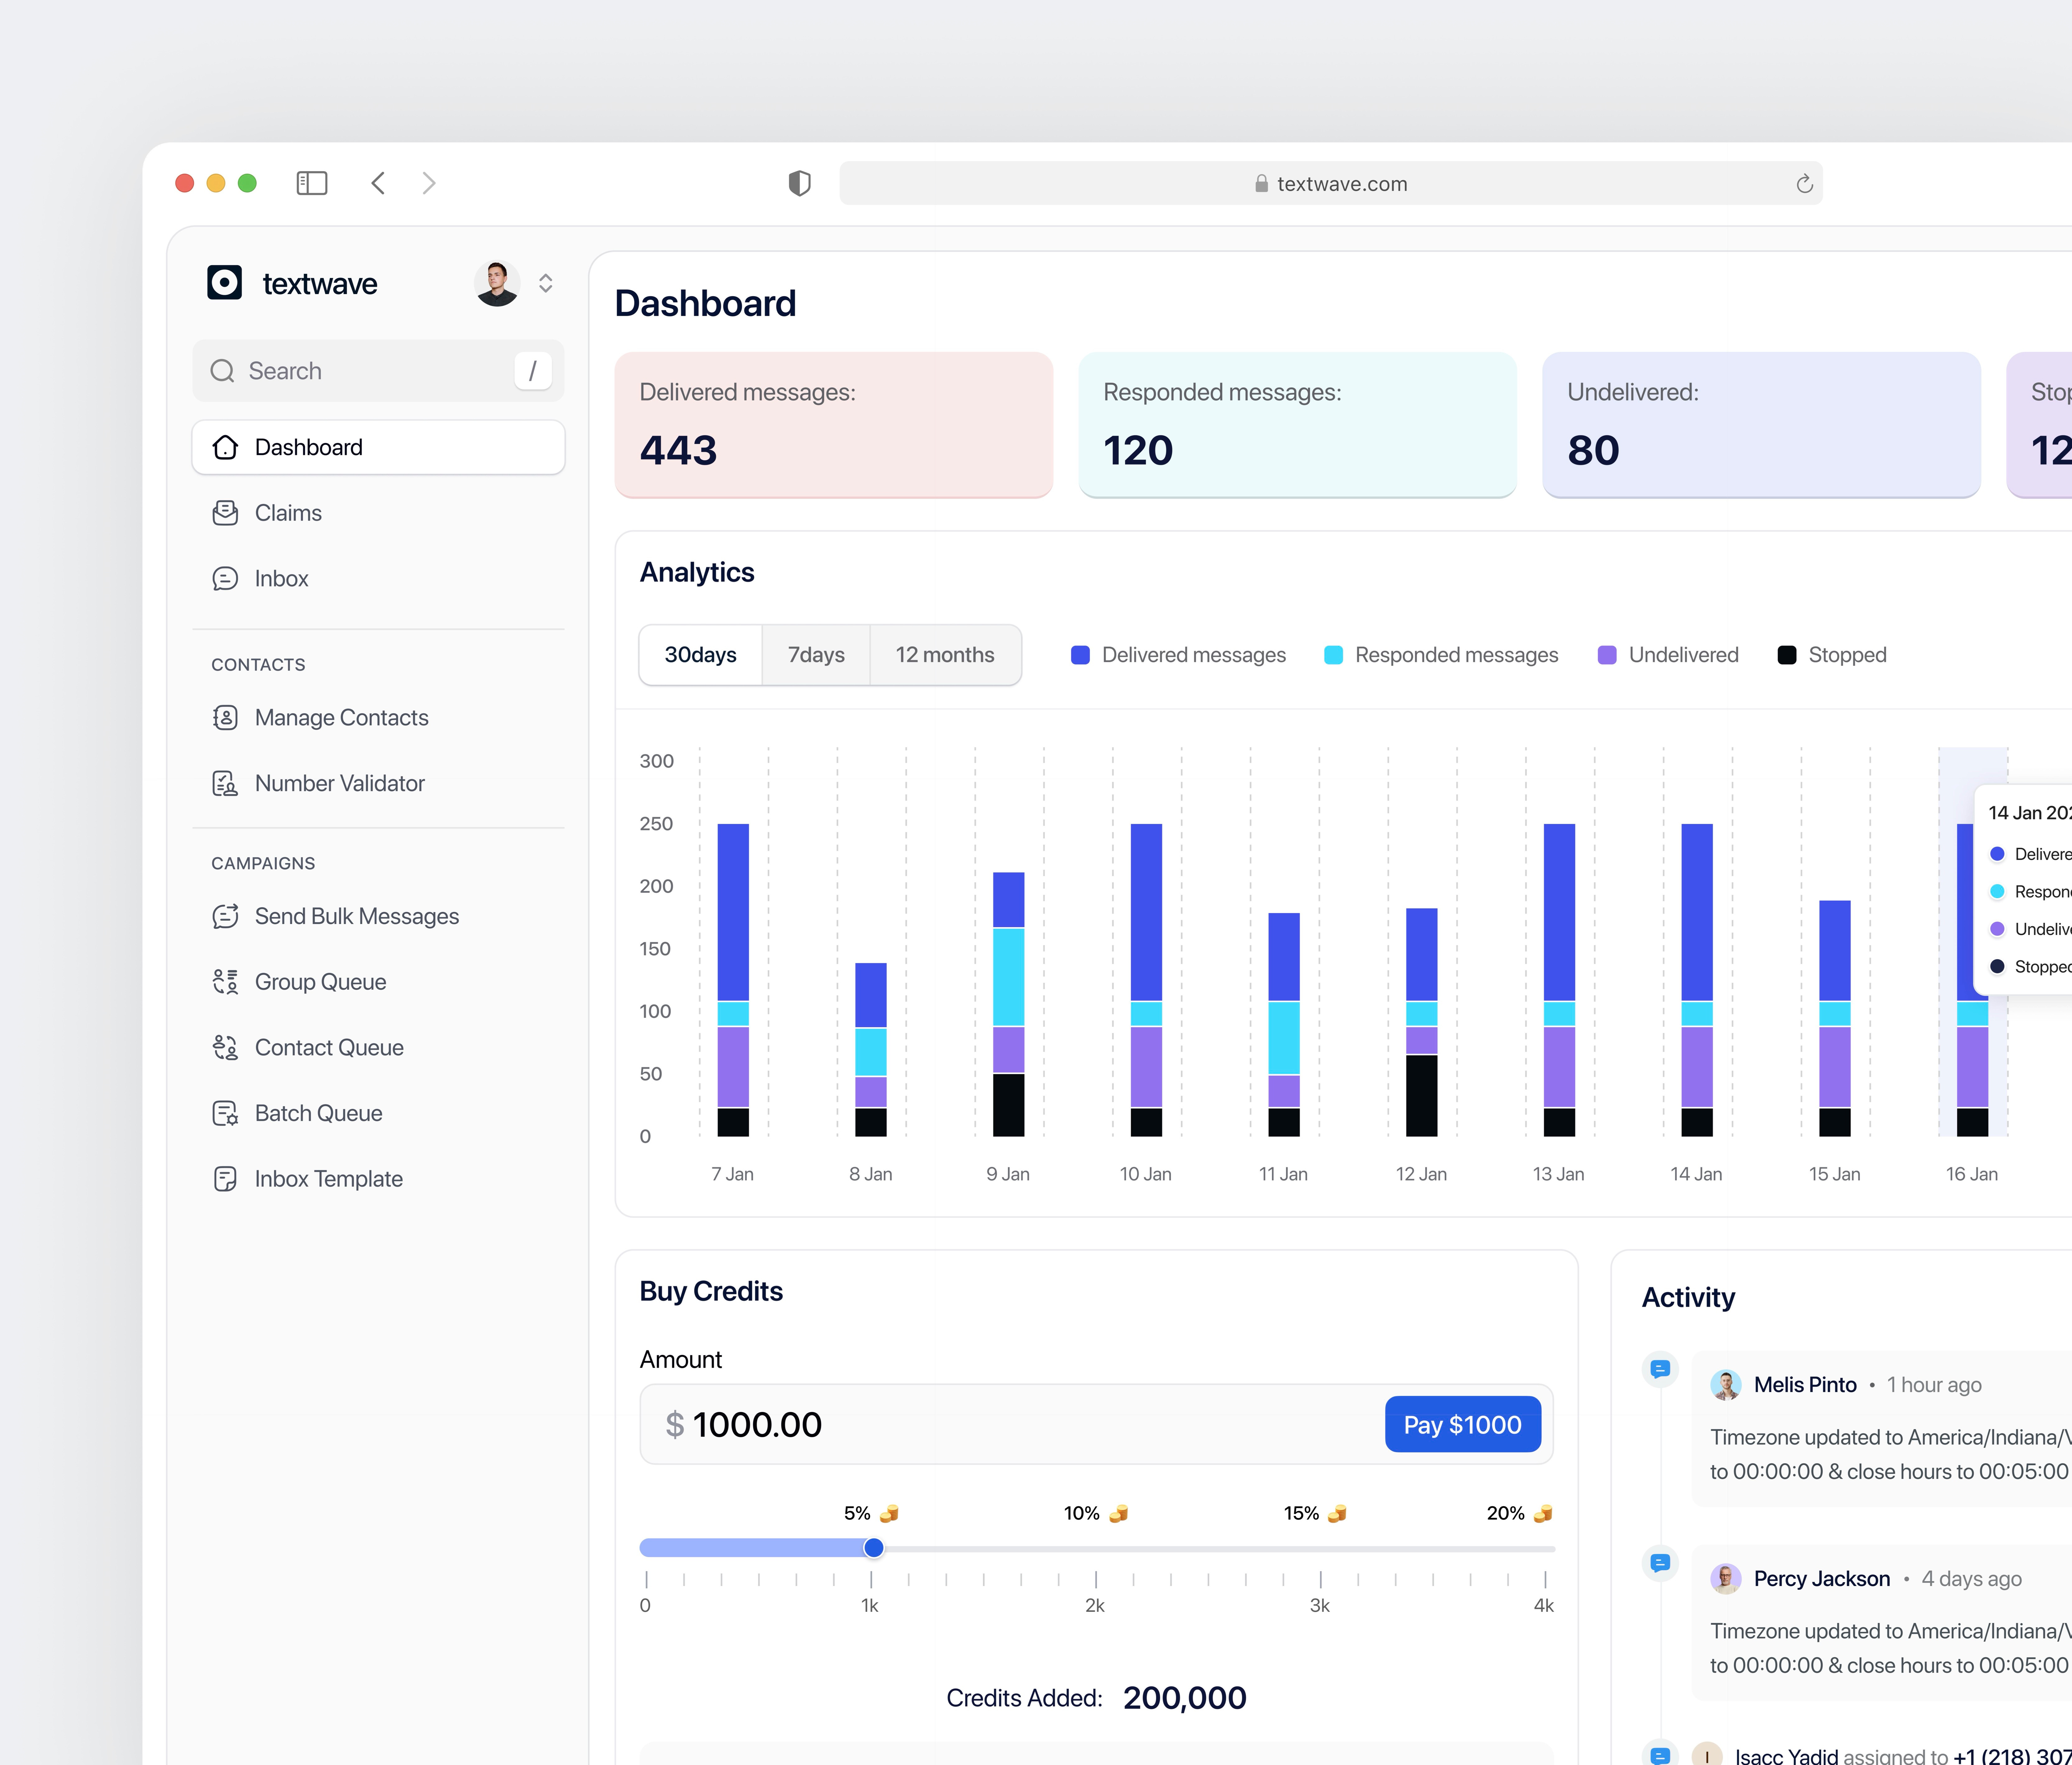Click the Manage Contacts icon
2072x1765 pixels.
[225, 718]
